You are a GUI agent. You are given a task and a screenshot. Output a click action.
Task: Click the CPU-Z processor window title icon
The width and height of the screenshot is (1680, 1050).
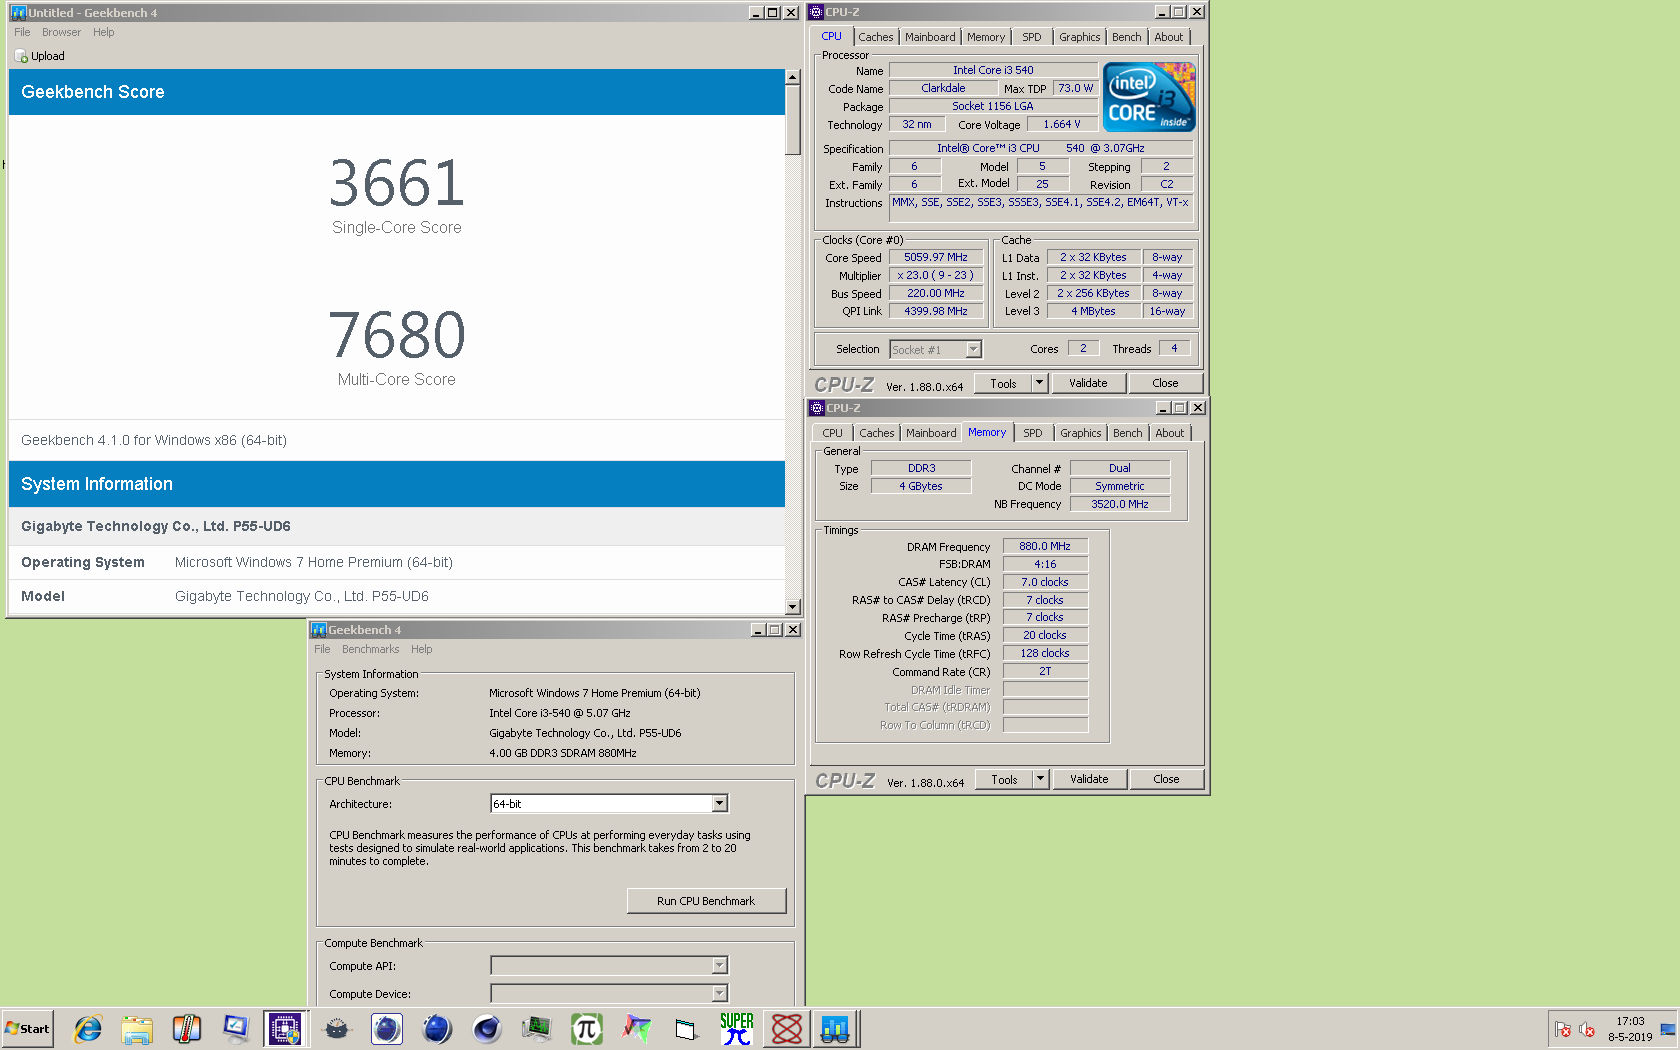816,12
